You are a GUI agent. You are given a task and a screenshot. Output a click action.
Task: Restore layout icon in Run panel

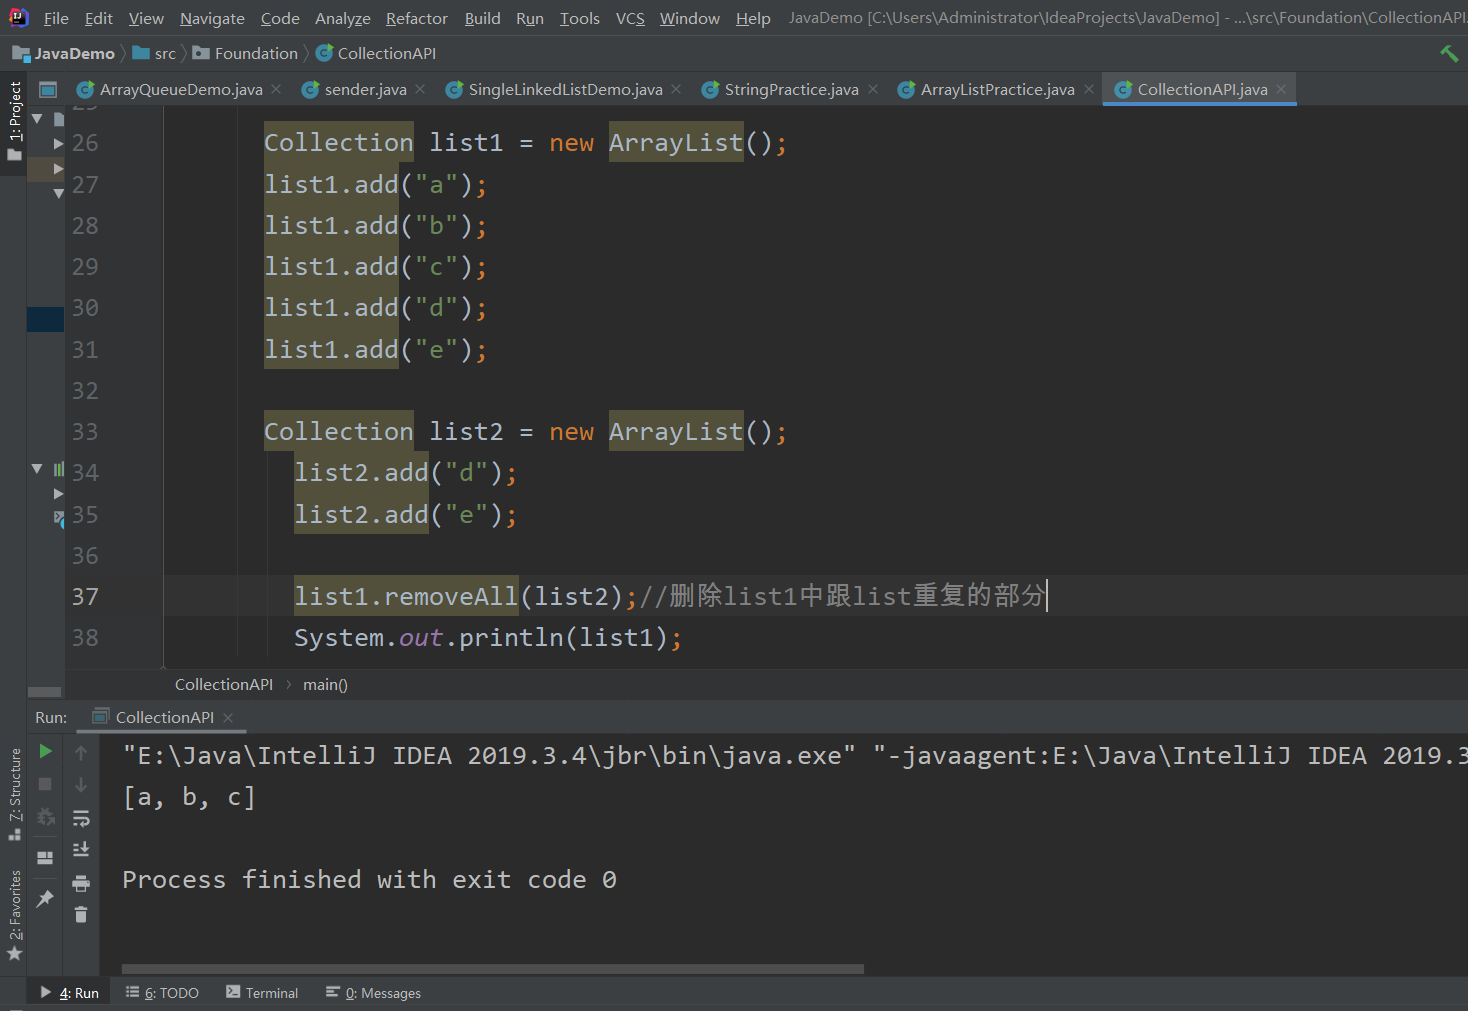[x=45, y=858]
